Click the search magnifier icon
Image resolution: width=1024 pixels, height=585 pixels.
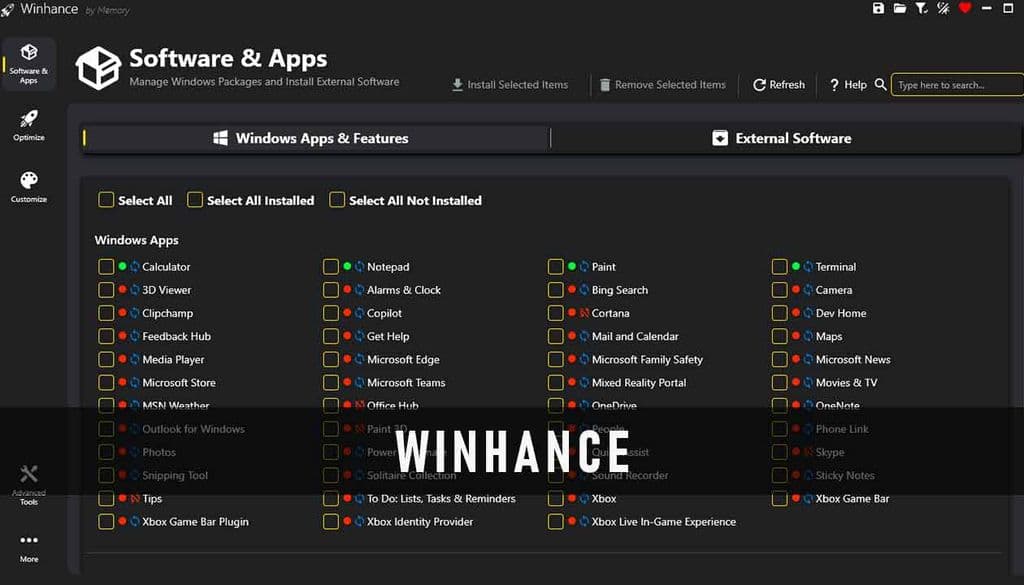[880, 85]
